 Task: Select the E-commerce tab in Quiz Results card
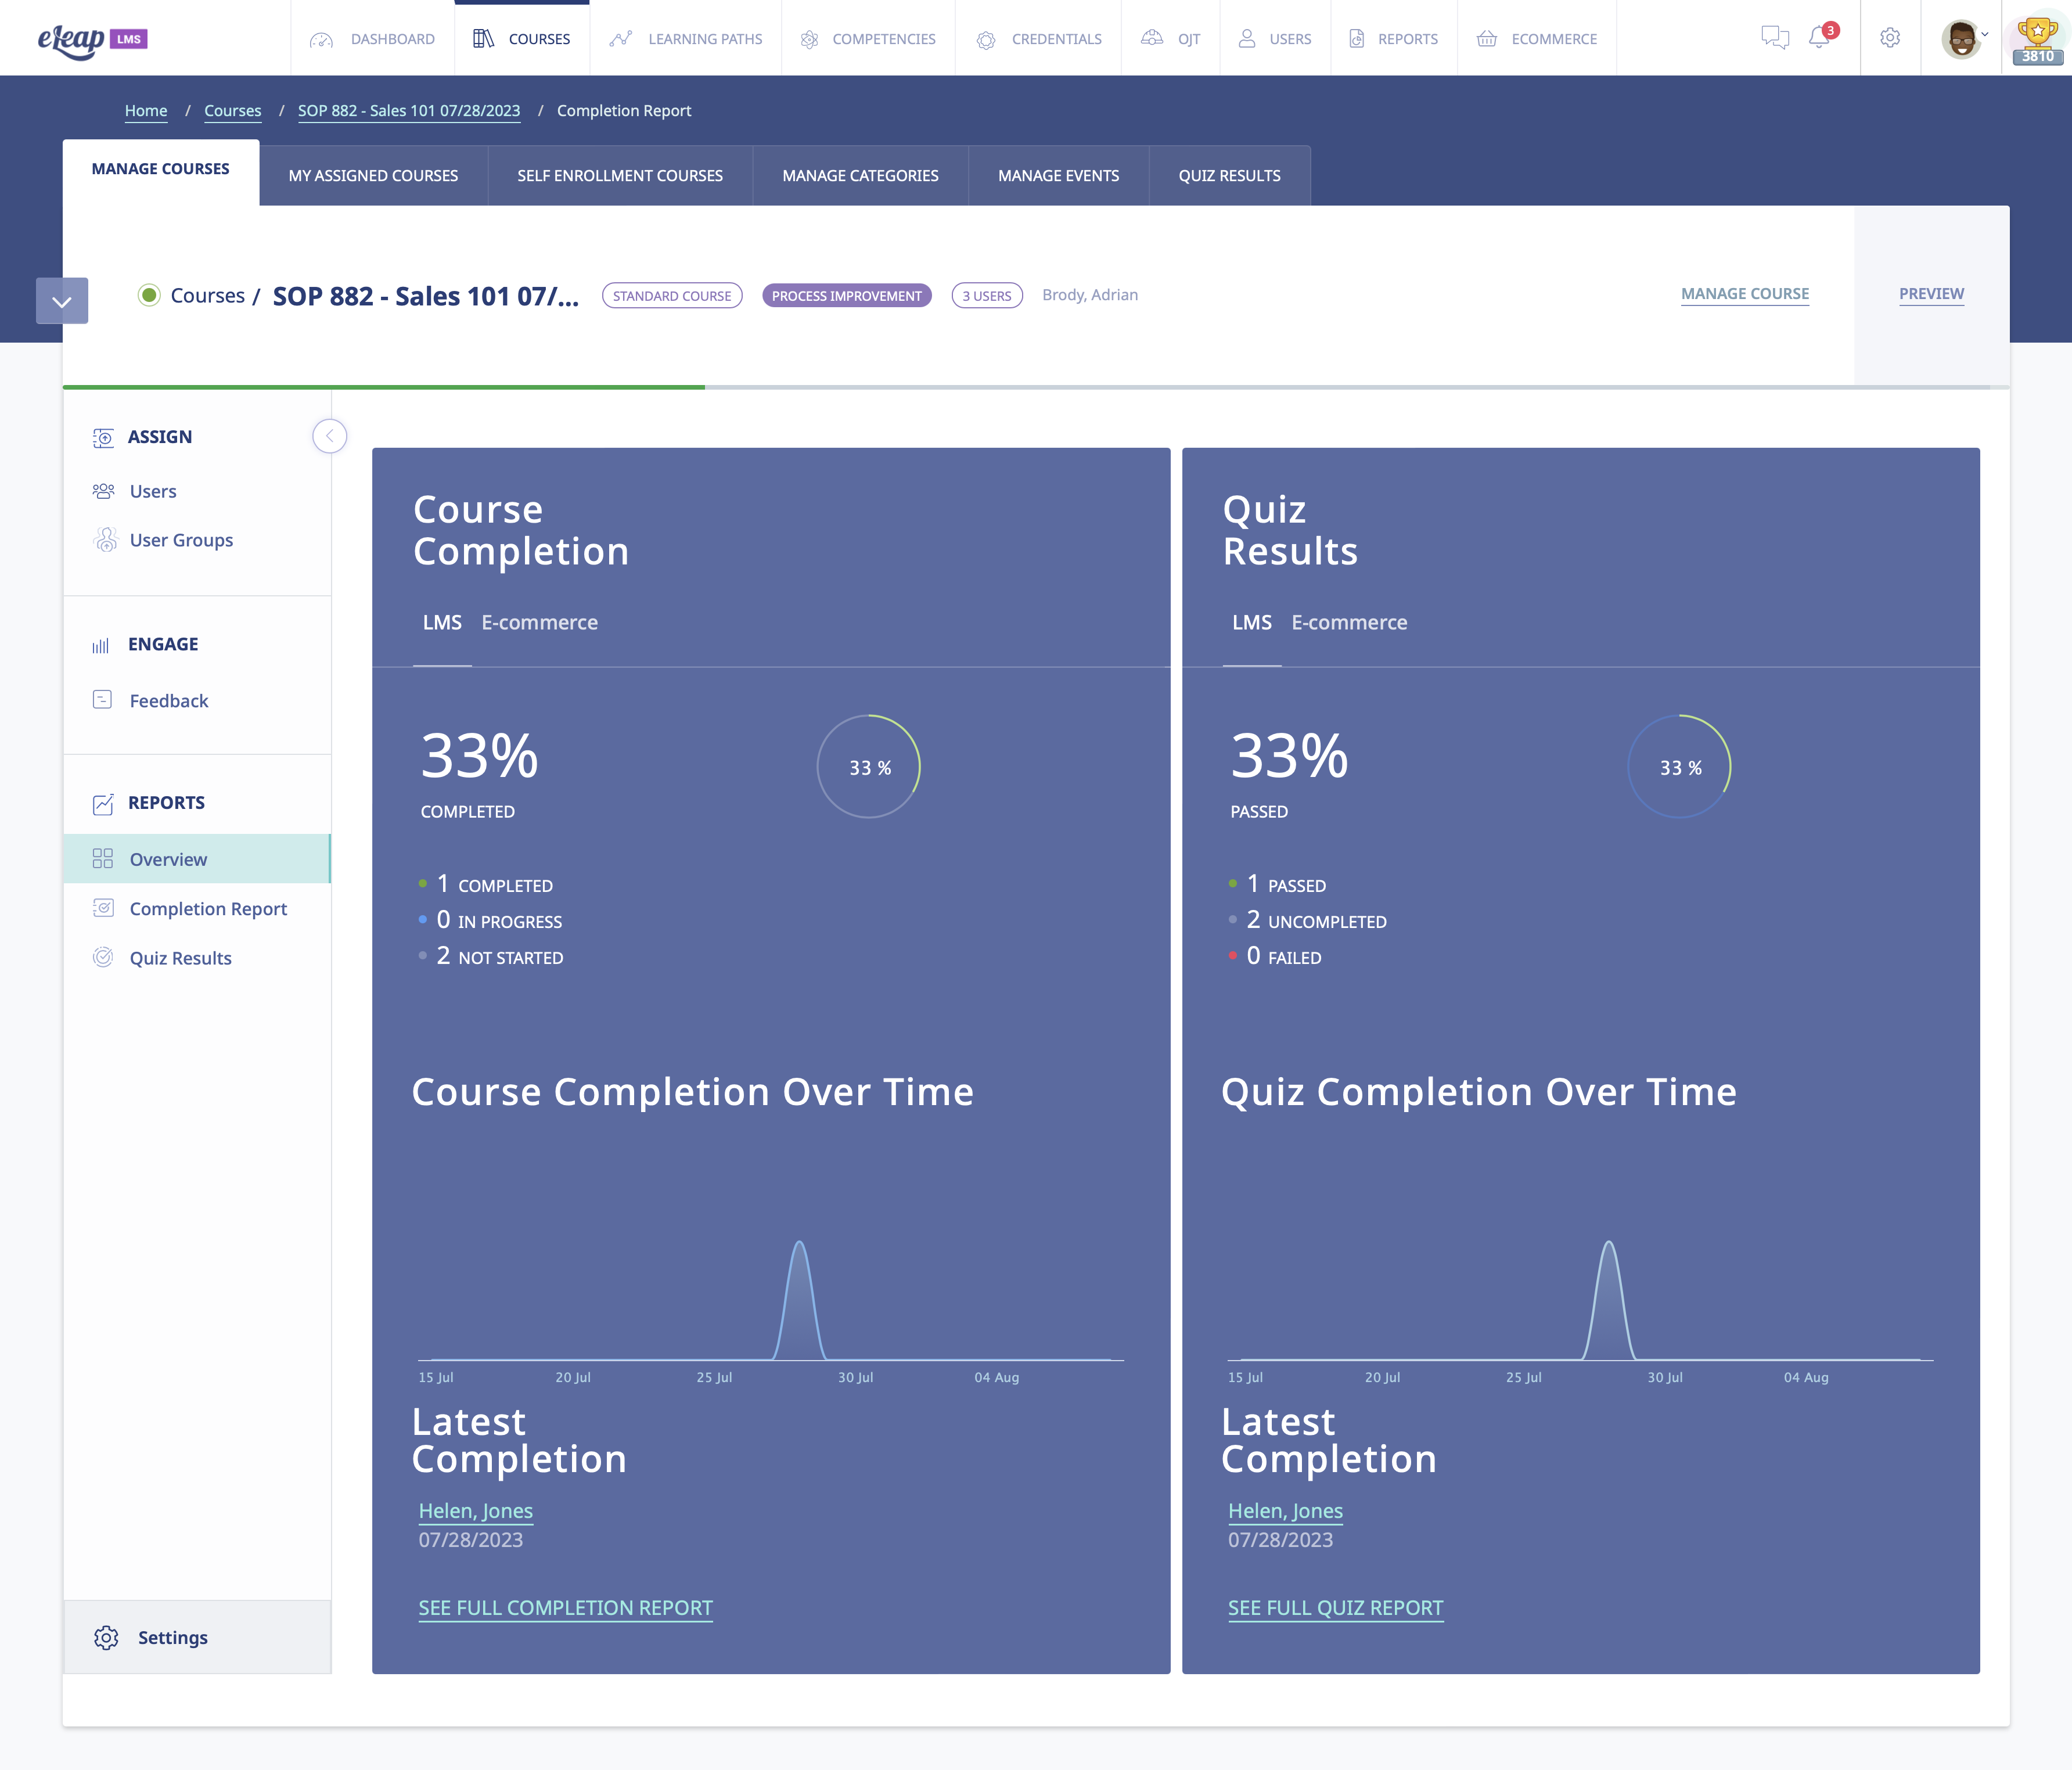(x=1350, y=621)
